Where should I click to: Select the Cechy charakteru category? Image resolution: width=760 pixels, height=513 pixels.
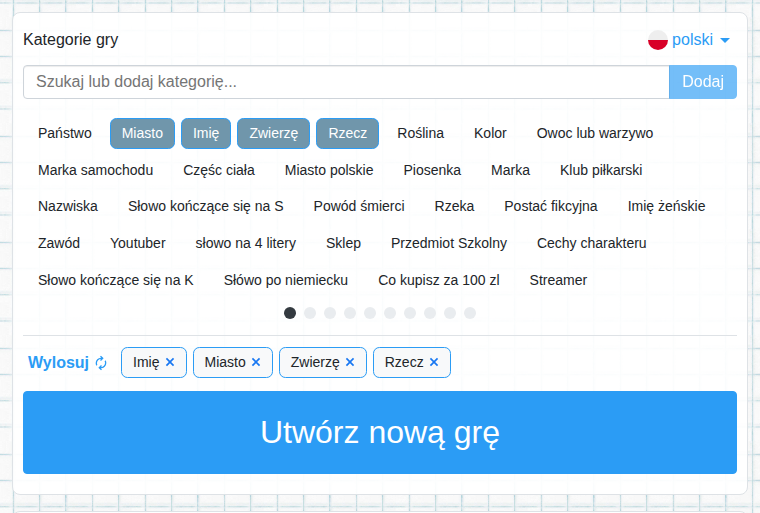(x=591, y=243)
